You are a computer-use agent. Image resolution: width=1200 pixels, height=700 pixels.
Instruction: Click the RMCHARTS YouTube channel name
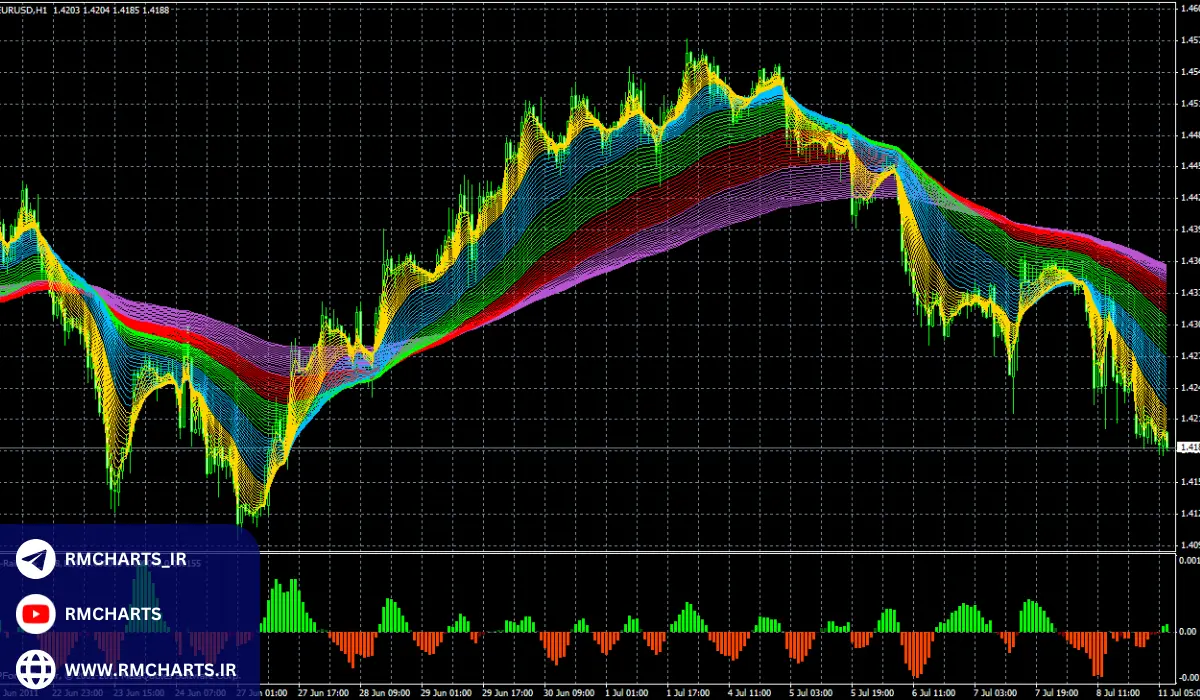point(112,614)
